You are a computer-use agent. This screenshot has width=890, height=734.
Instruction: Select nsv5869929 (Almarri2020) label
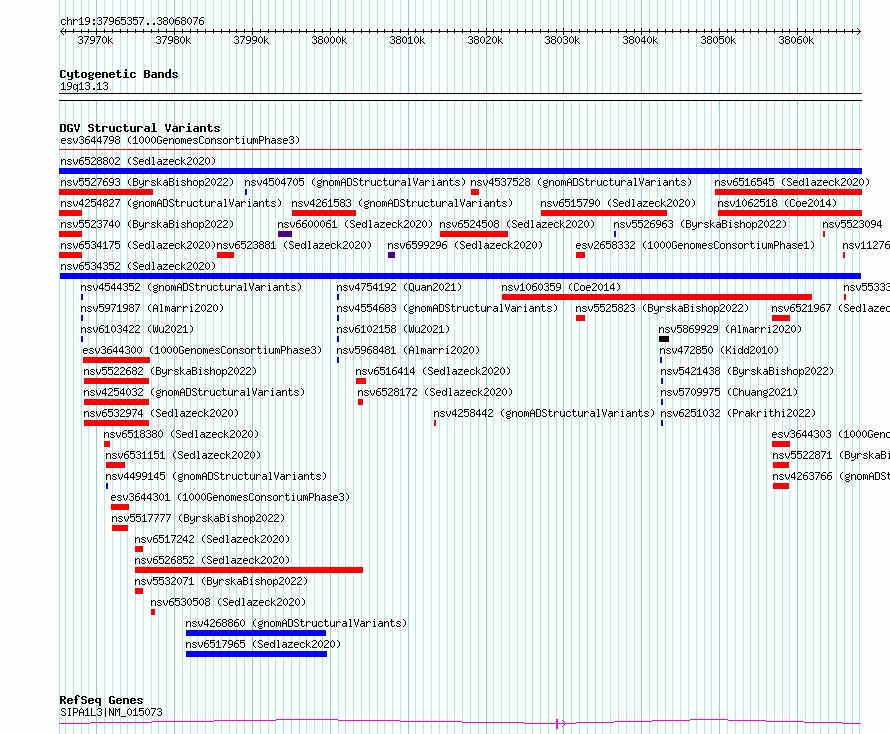coord(730,329)
